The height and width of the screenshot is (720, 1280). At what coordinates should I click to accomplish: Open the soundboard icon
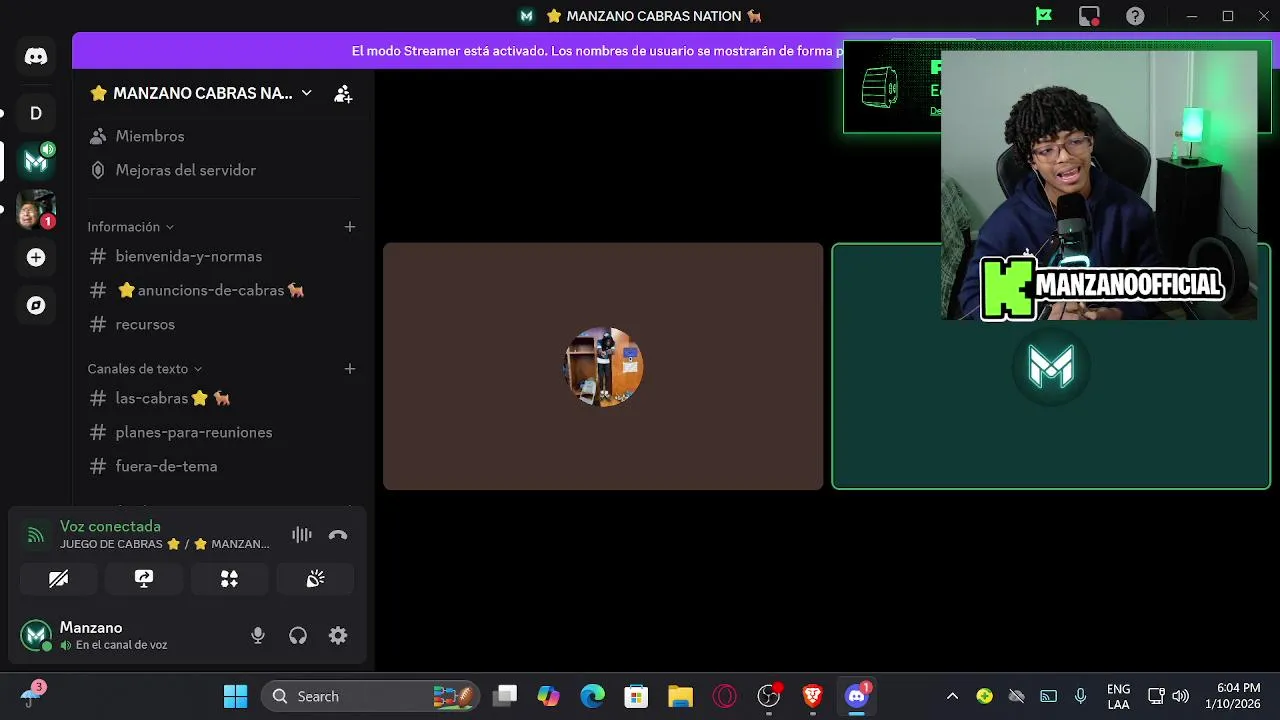tap(315, 578)
